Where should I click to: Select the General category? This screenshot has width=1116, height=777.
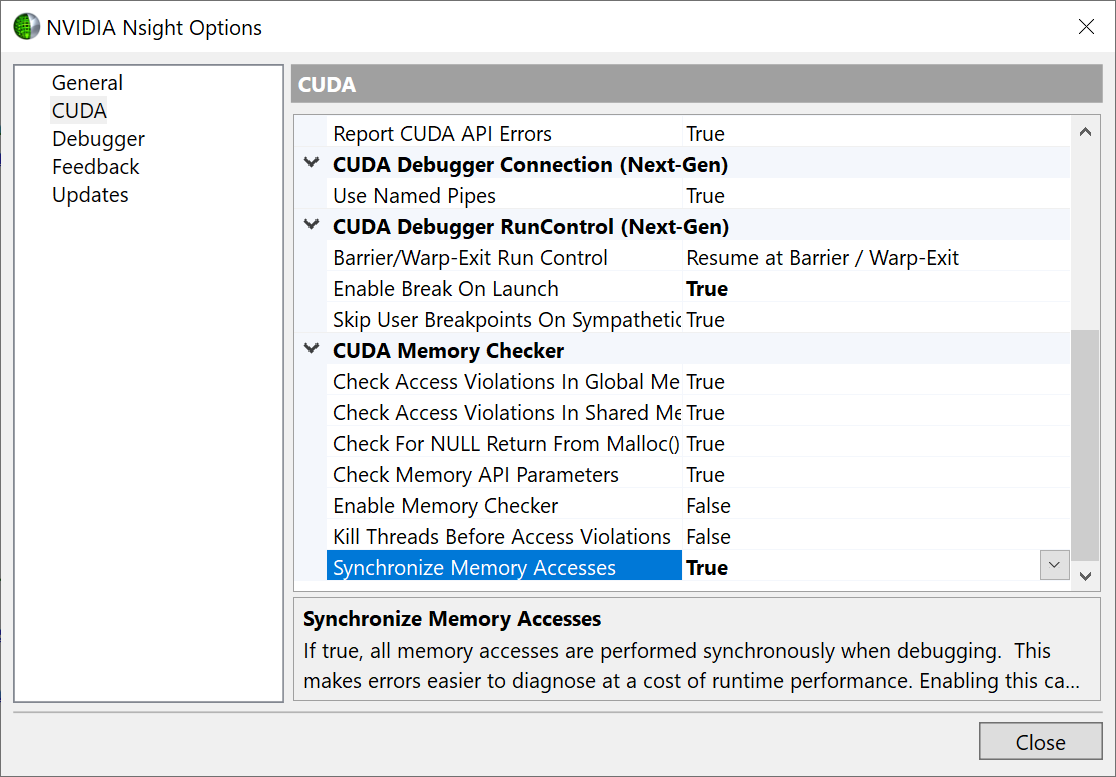[88, 83]
